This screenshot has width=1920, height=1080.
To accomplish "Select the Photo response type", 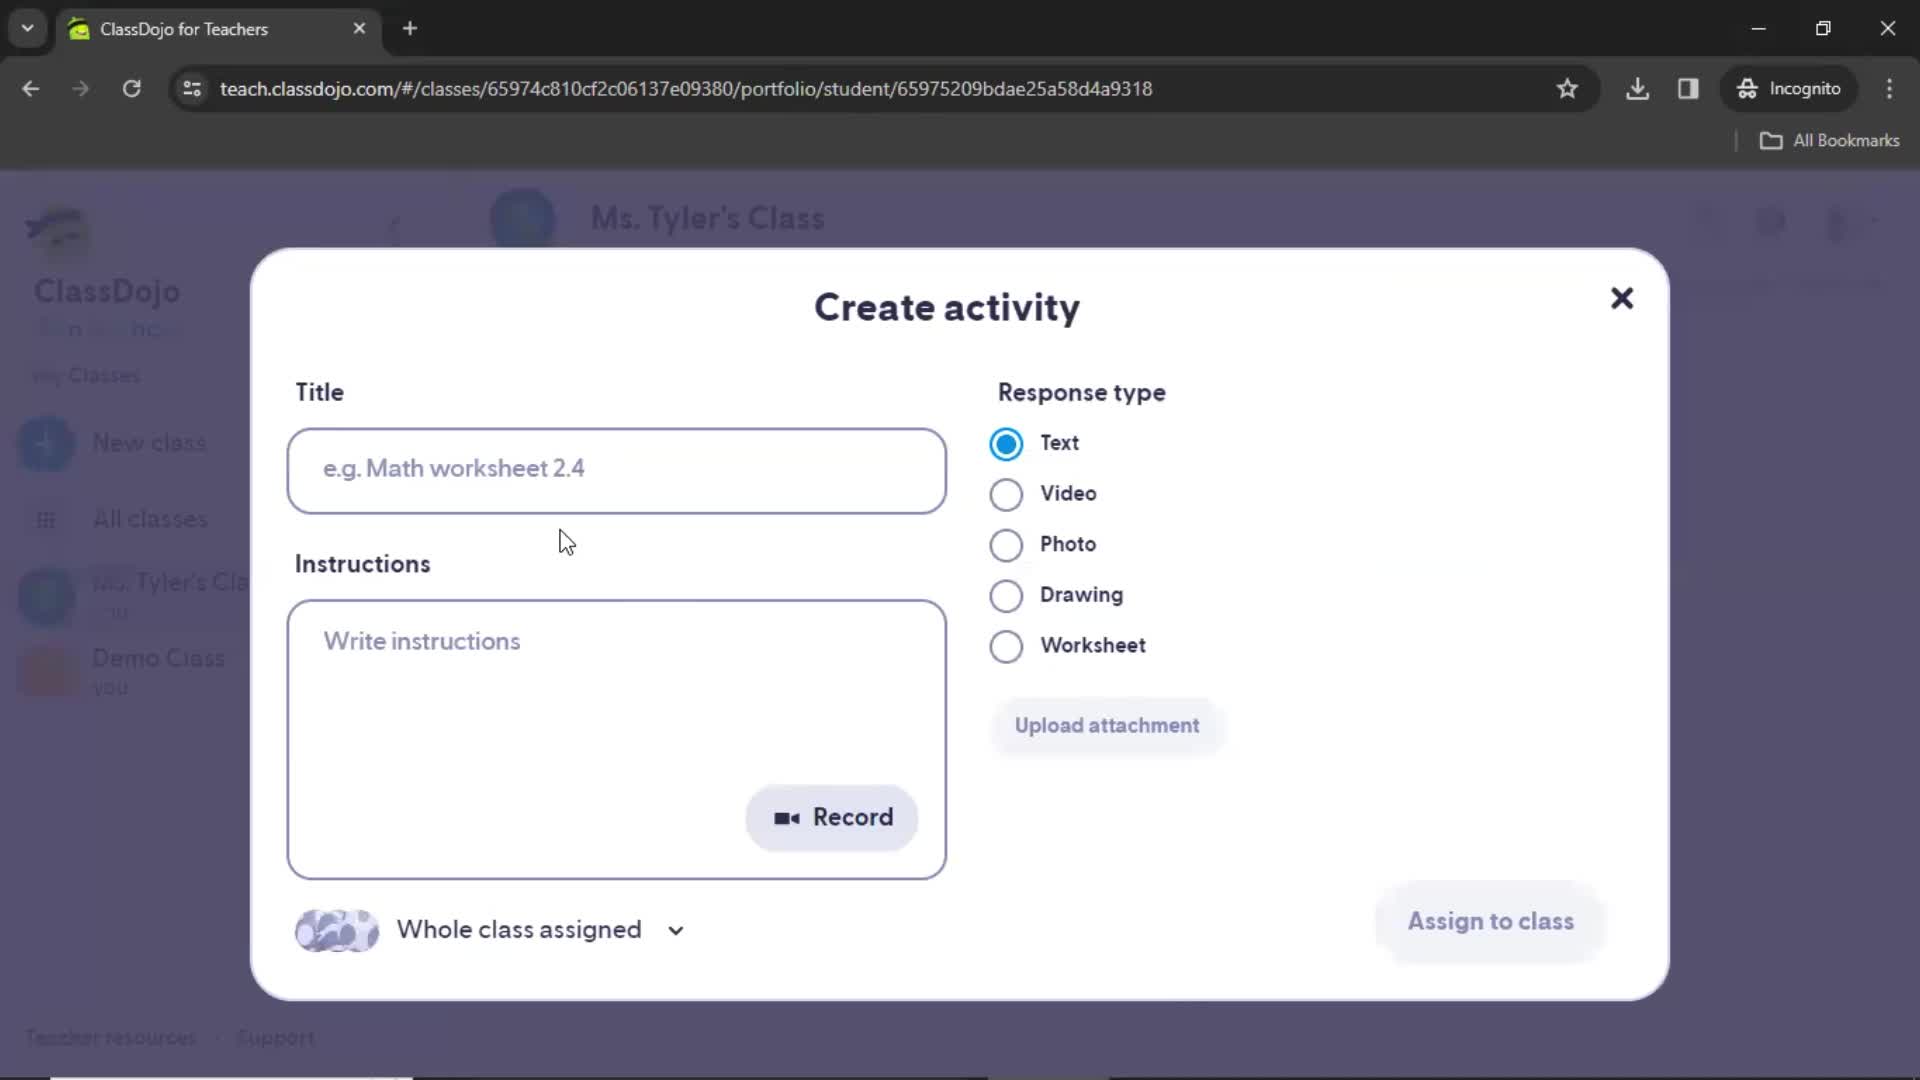I will point(1005,543).
